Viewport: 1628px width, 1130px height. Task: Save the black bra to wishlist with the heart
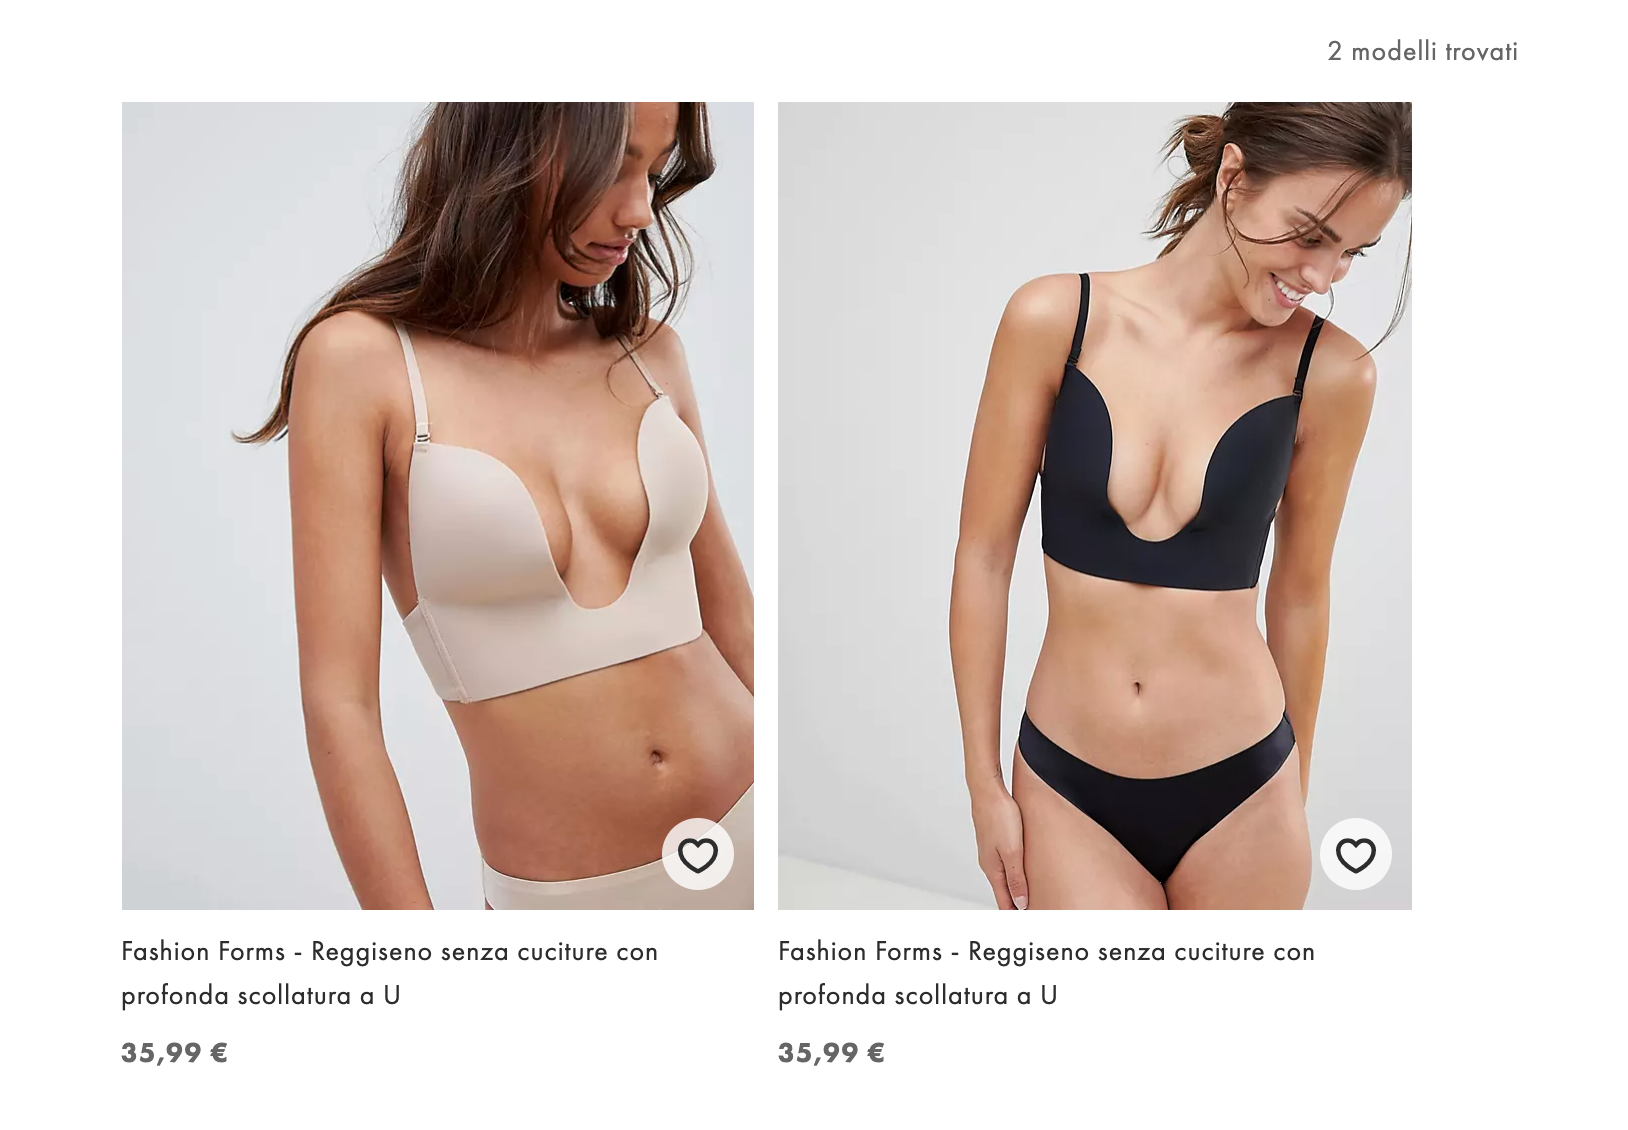[1355, 855]
